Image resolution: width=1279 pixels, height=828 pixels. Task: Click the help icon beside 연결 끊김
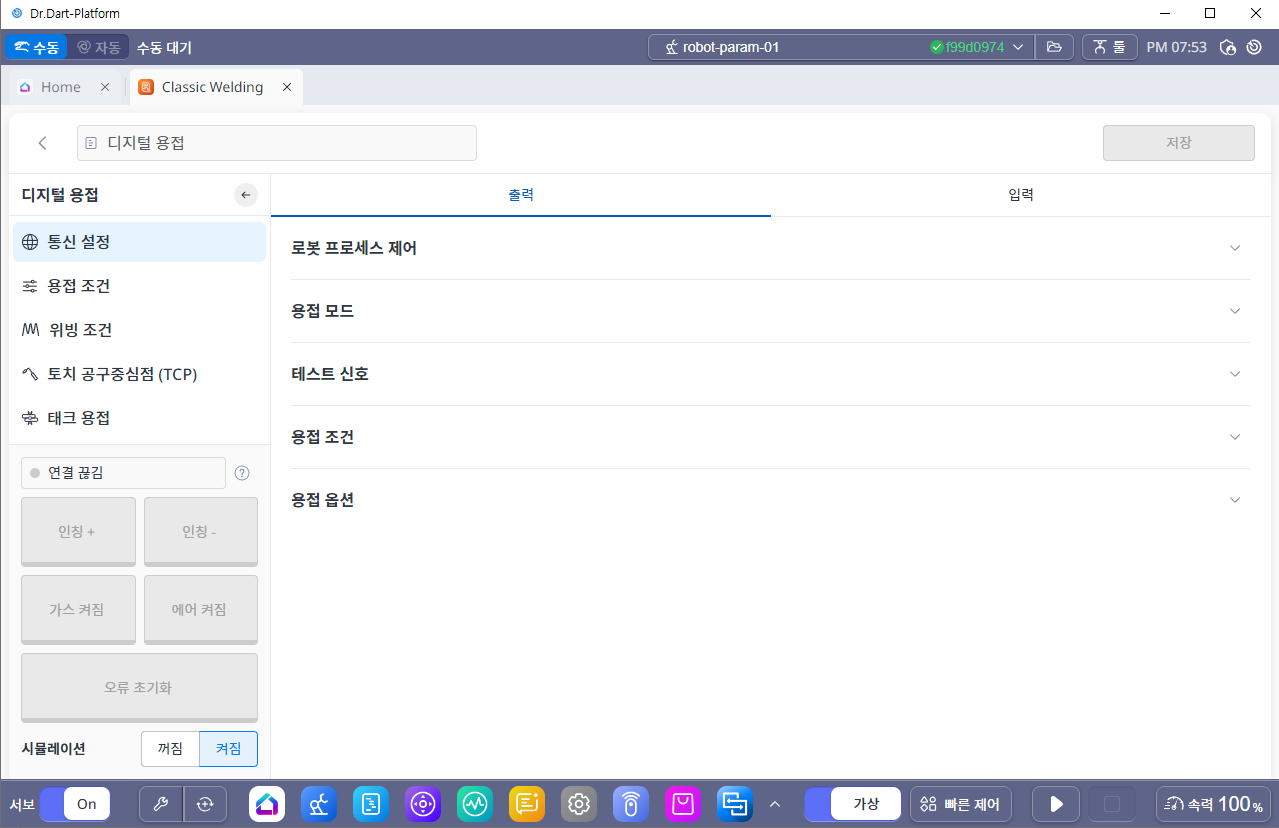(241, 474)
